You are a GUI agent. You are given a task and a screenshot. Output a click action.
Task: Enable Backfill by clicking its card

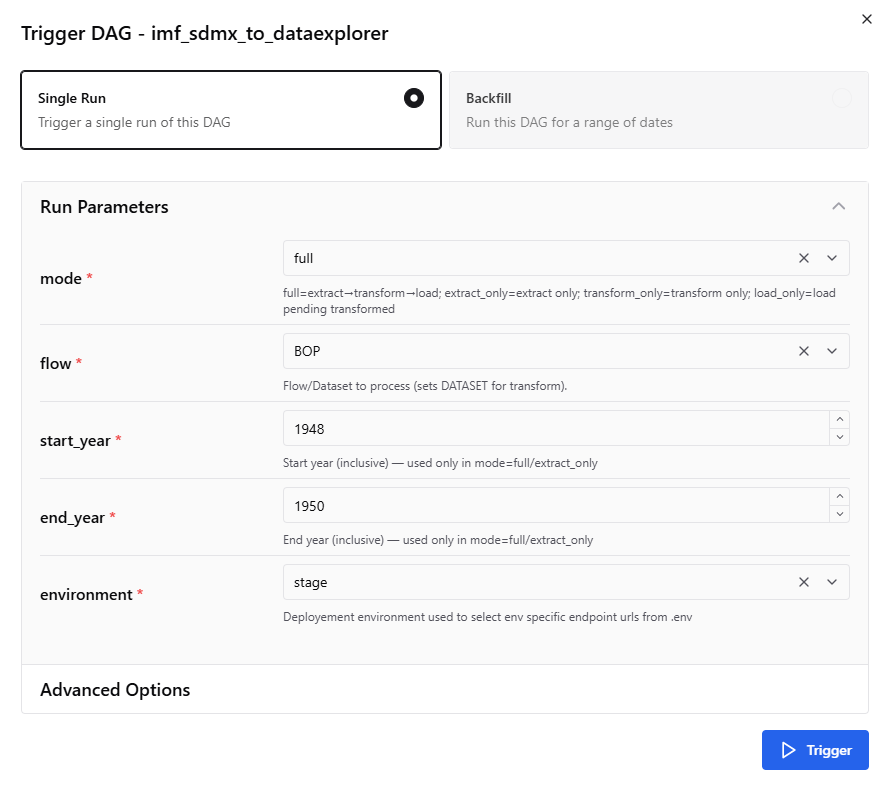point(658,108)
